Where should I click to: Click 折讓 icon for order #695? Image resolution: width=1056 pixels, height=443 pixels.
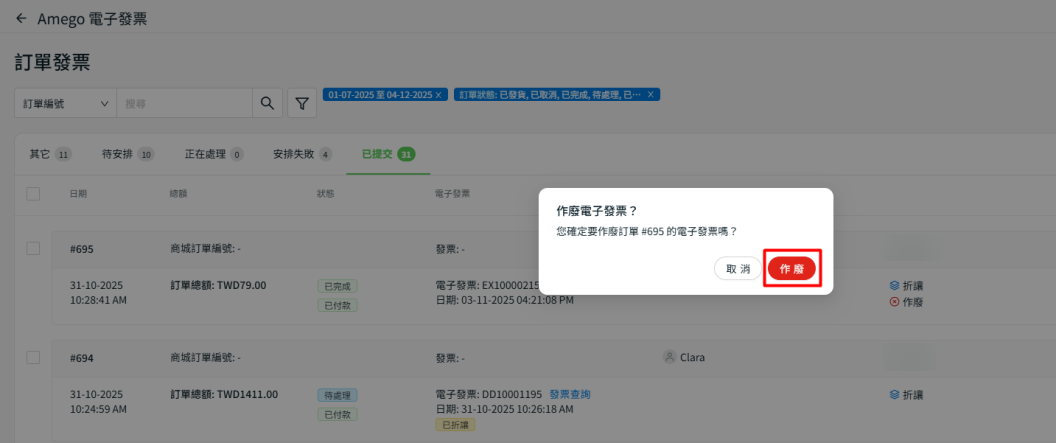894,285
